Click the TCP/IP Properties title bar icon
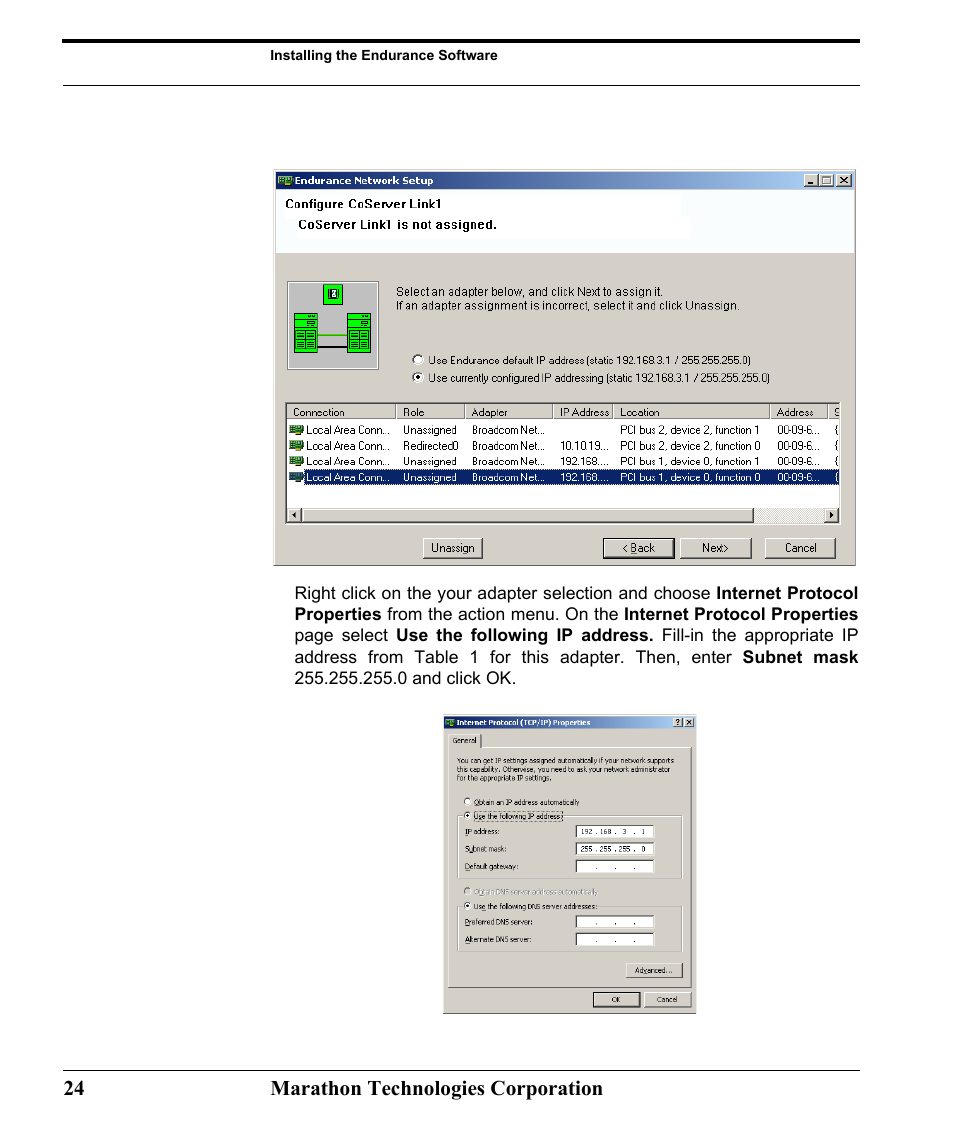 (450, 722)
